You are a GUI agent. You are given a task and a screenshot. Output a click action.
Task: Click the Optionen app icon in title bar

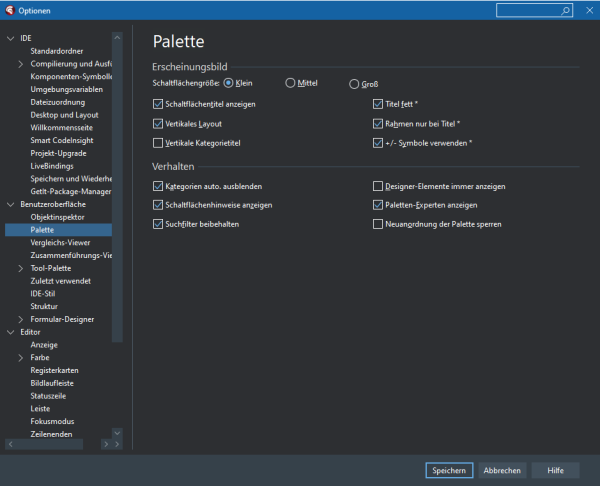(9, 10)
